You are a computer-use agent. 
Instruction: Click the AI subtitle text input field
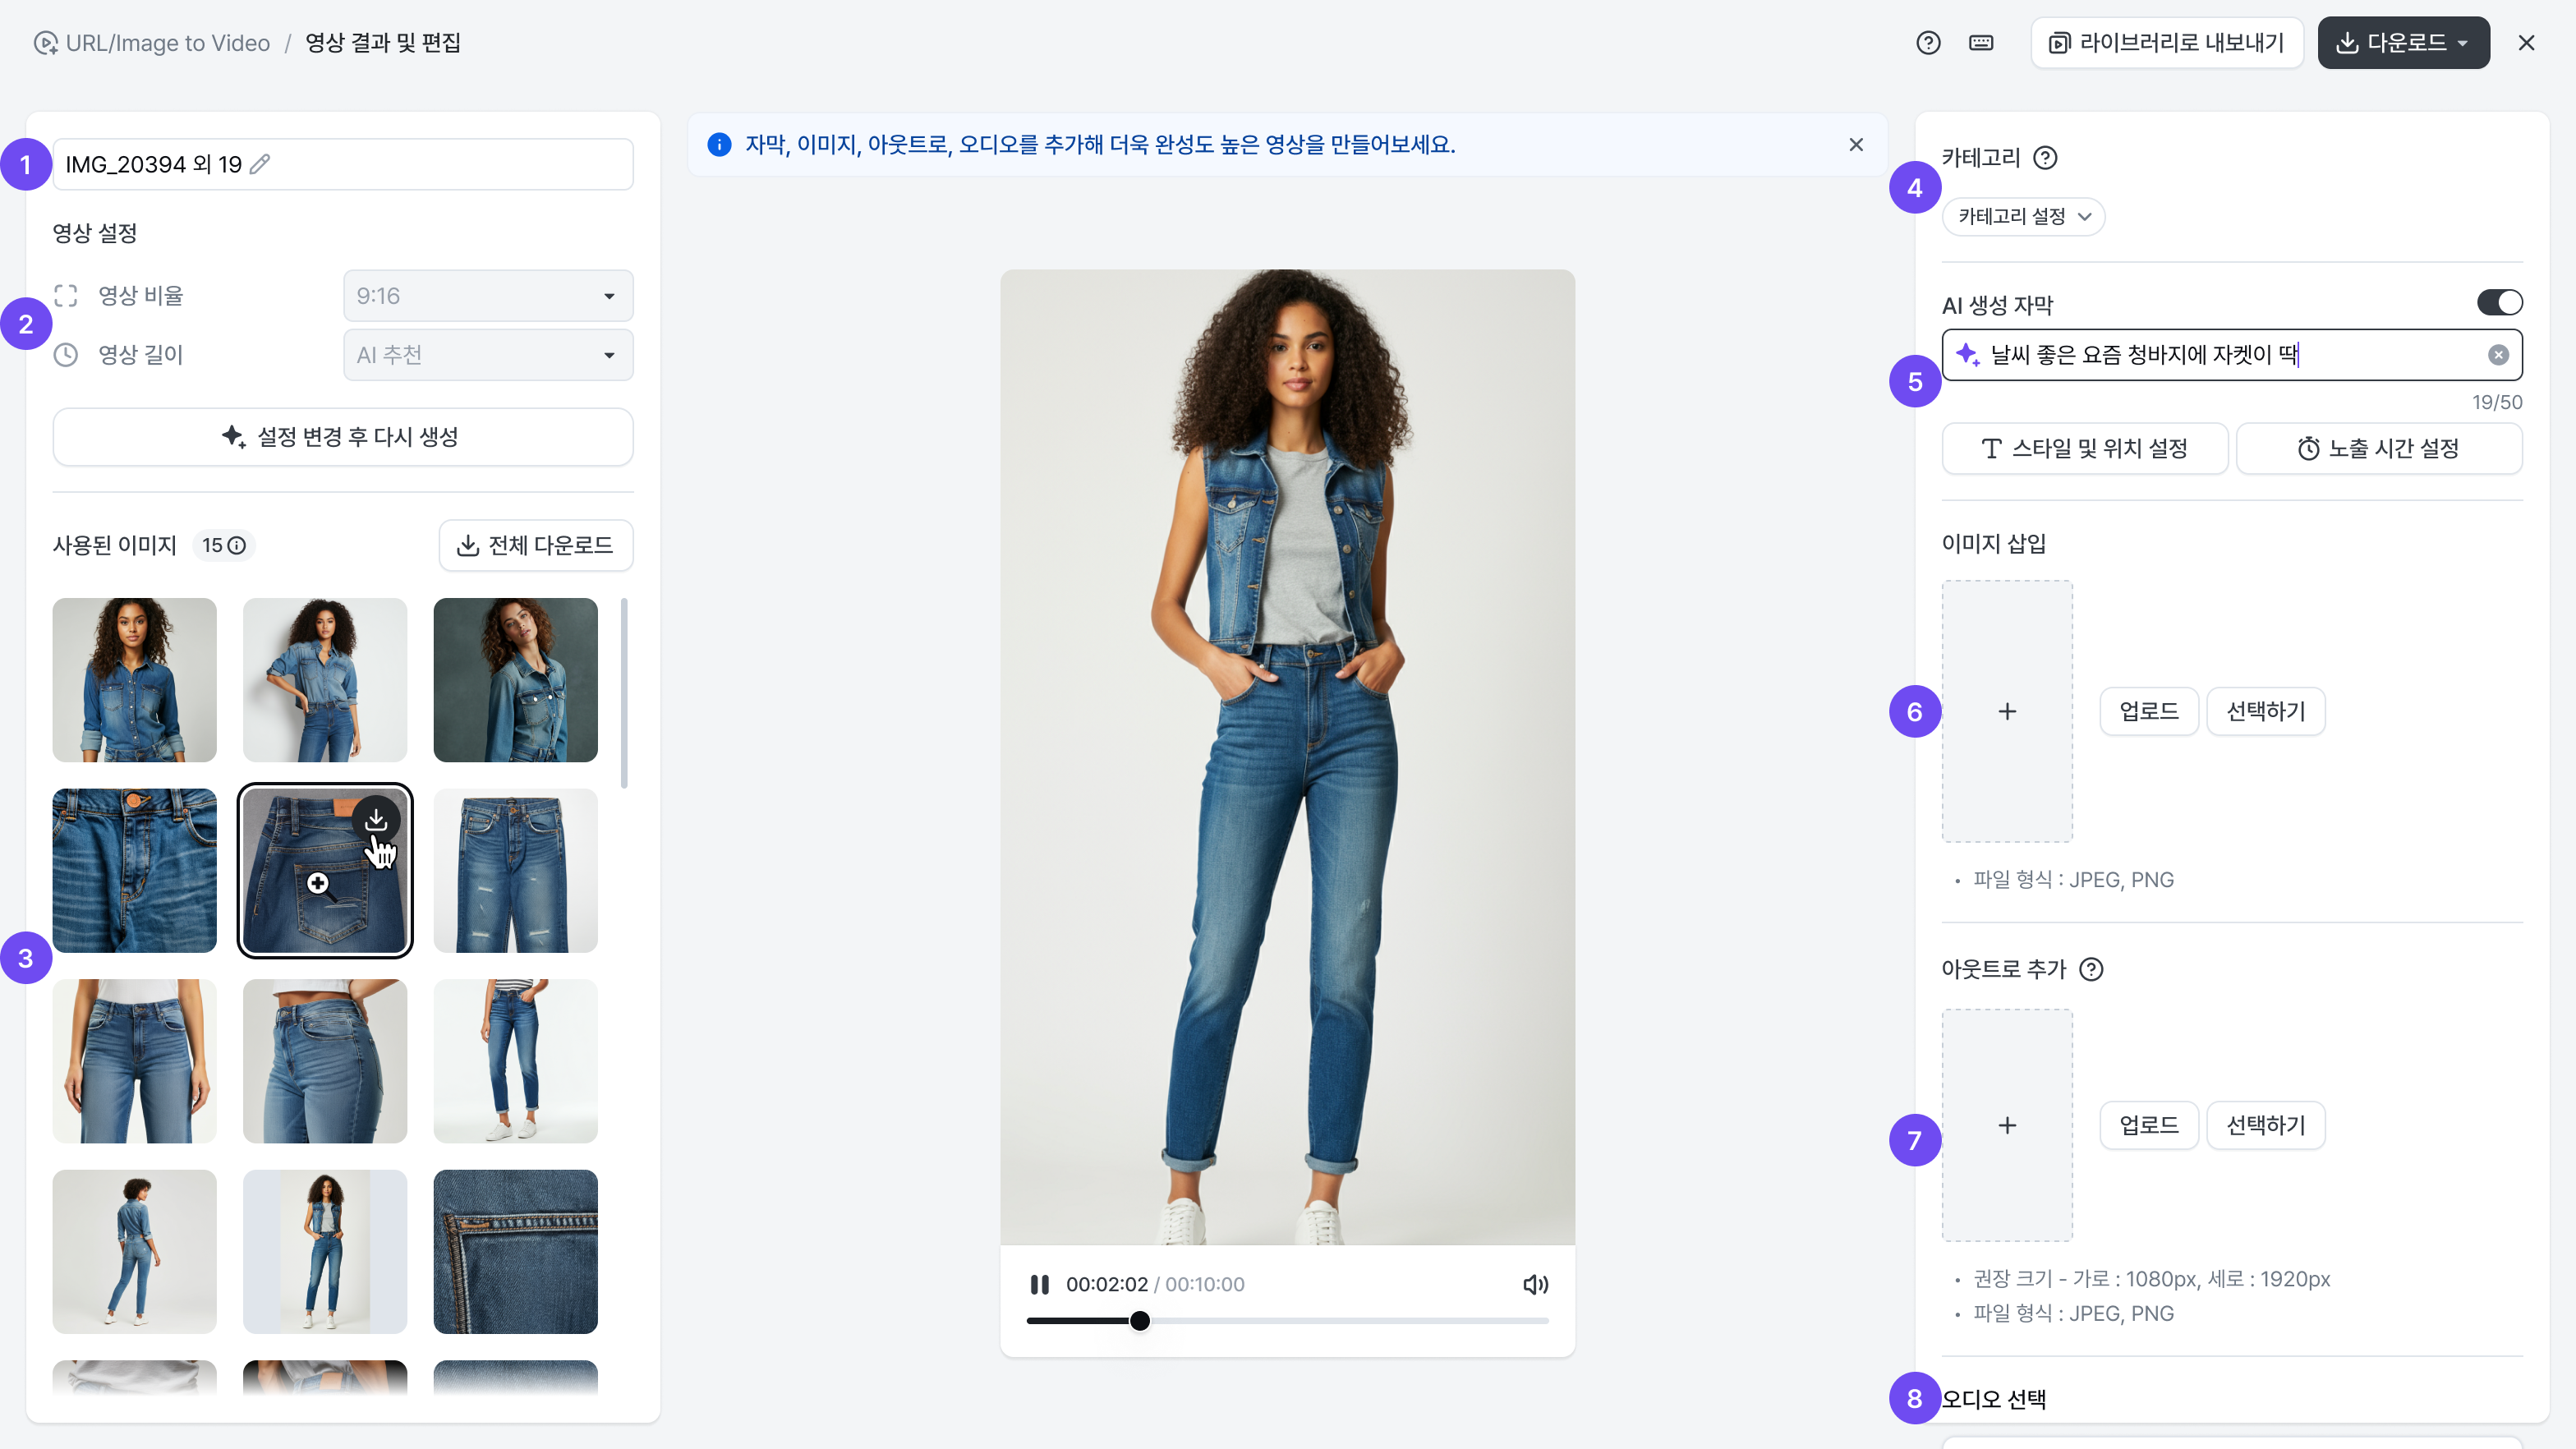2232,355
